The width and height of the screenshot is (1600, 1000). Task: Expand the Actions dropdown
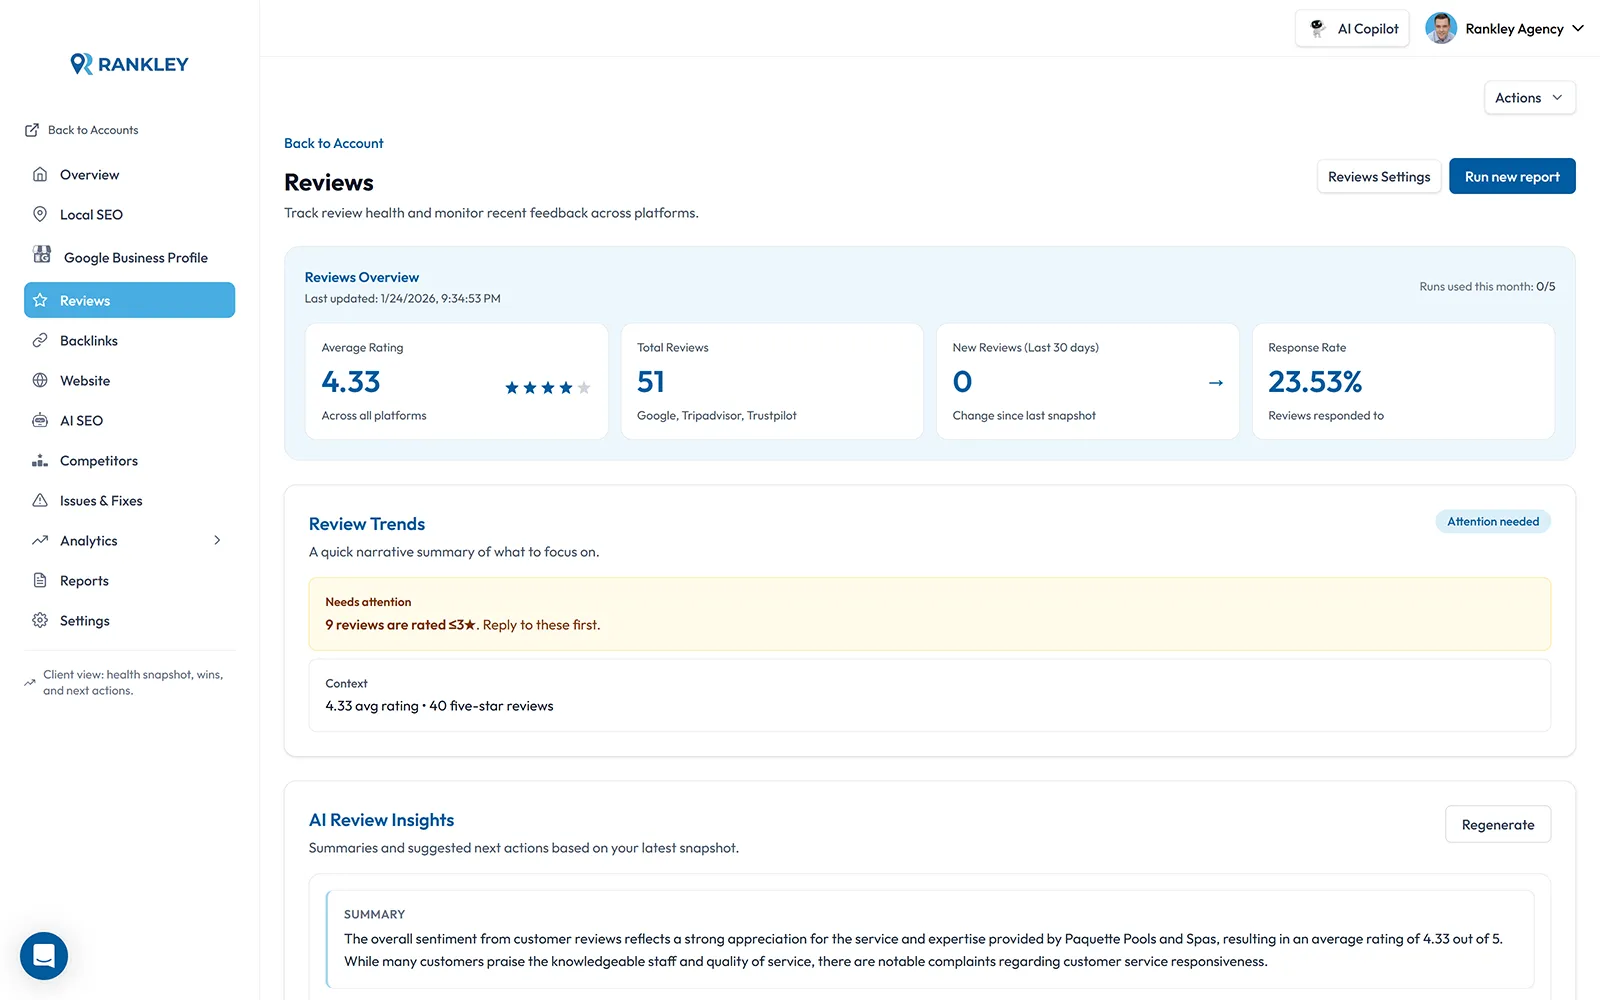[x=1529, y=97]
